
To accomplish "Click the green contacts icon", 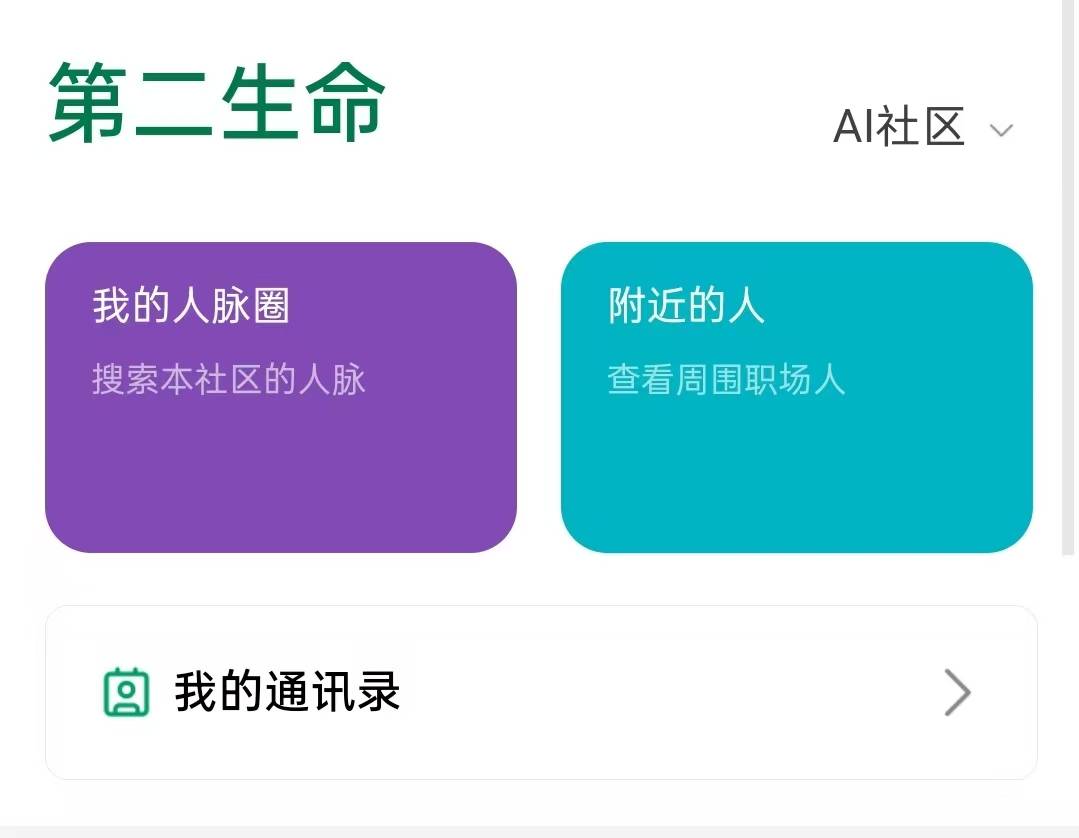I will point(126,692).
